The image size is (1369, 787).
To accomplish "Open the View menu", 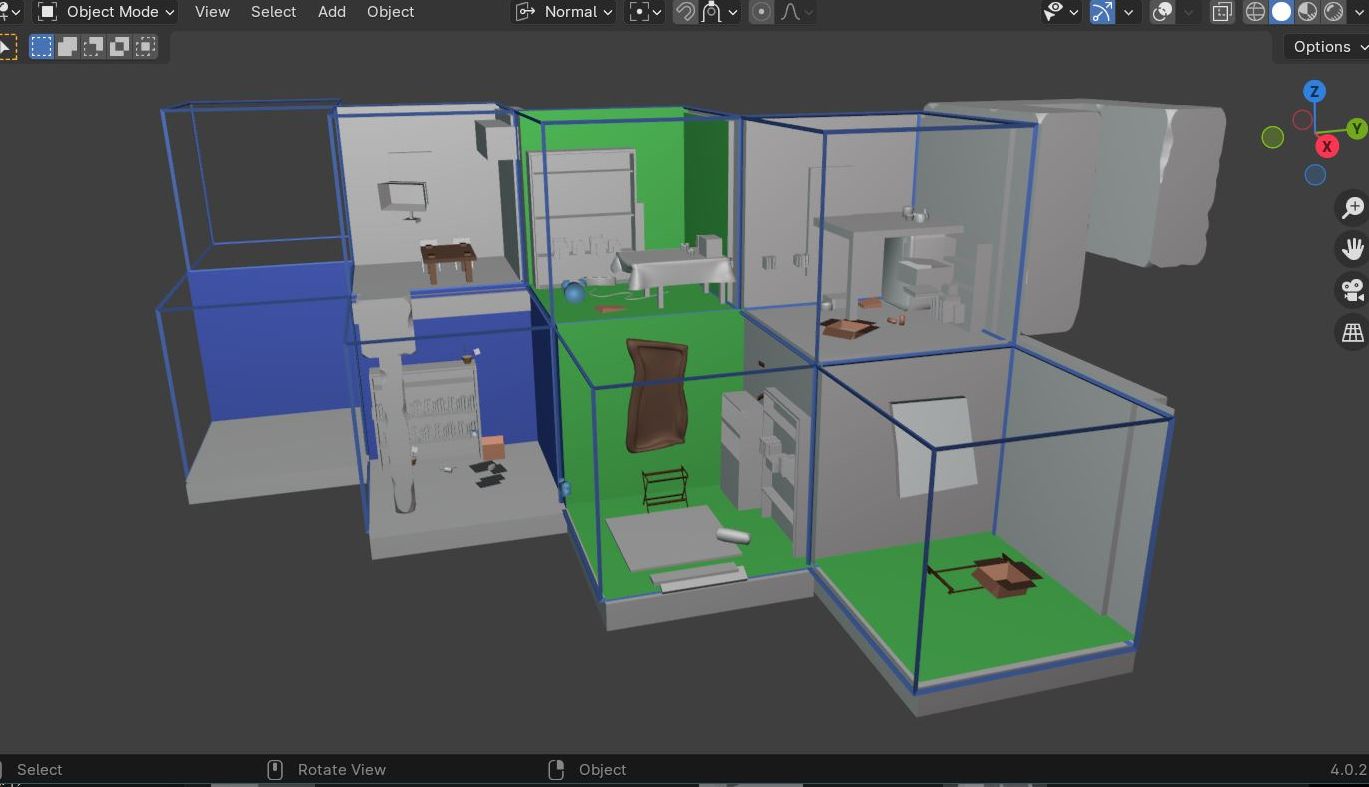I will (212, 12).
